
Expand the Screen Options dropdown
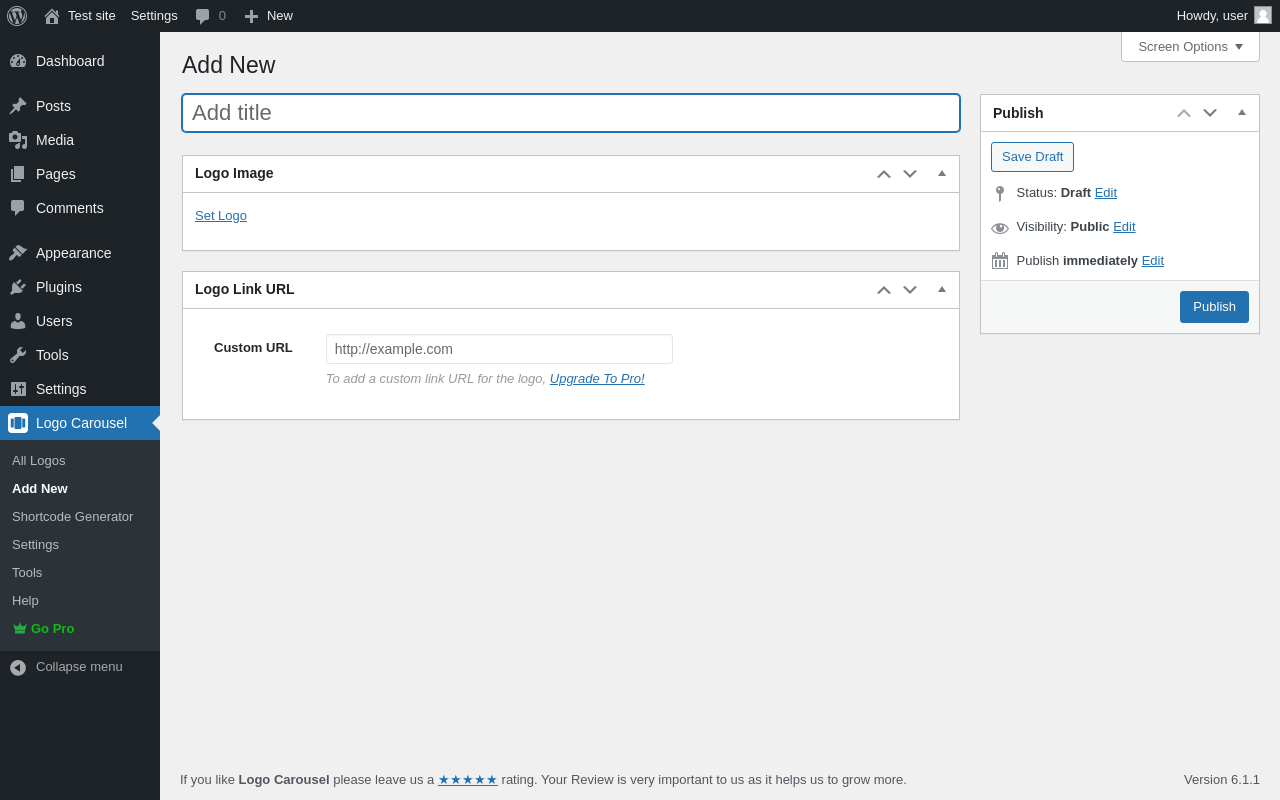coord(1190,46)
